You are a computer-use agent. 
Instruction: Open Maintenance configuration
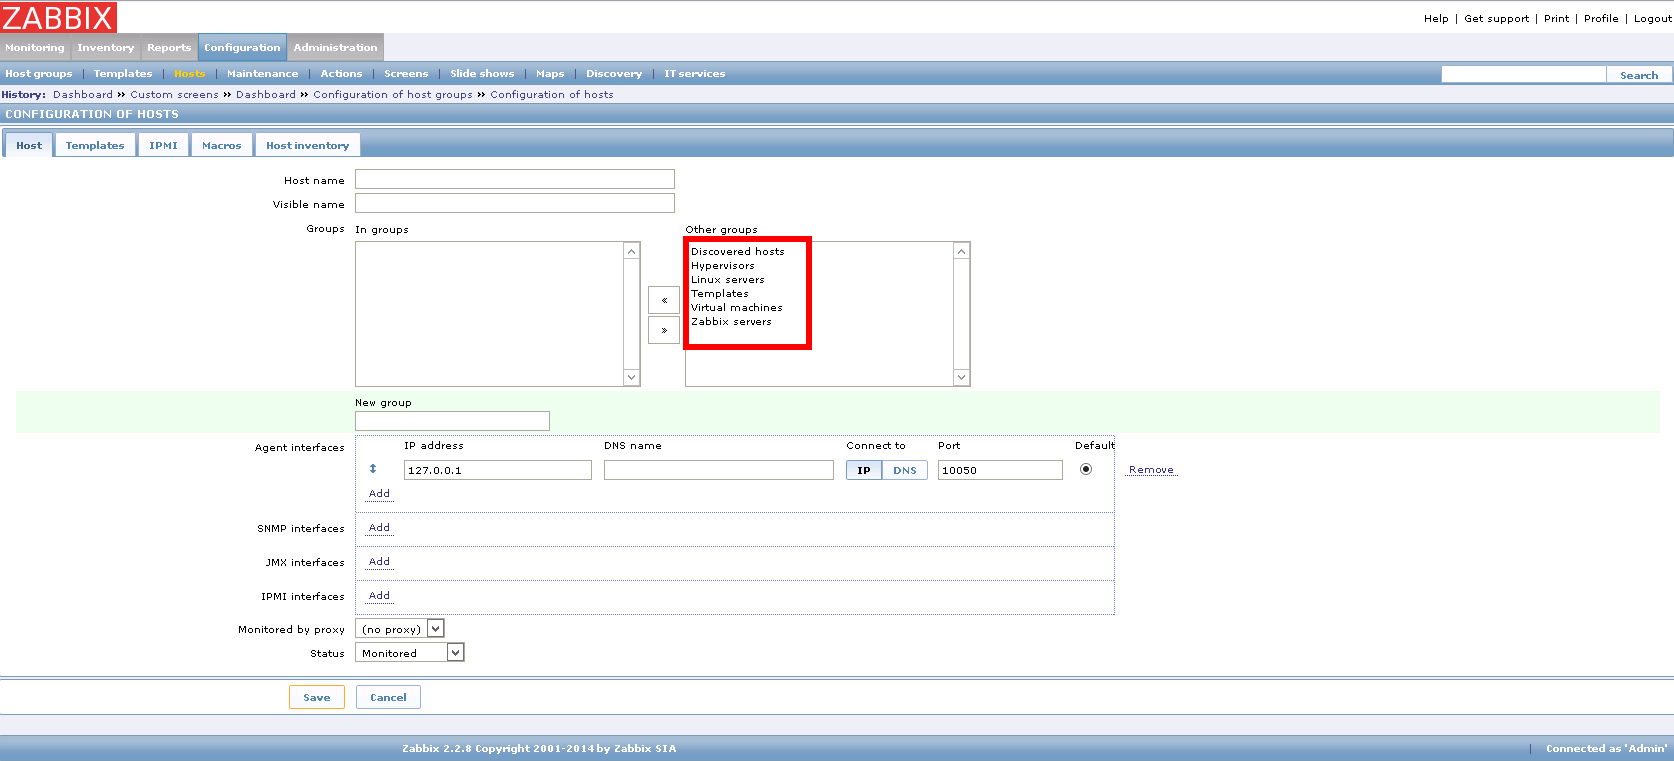coord(262,74)
